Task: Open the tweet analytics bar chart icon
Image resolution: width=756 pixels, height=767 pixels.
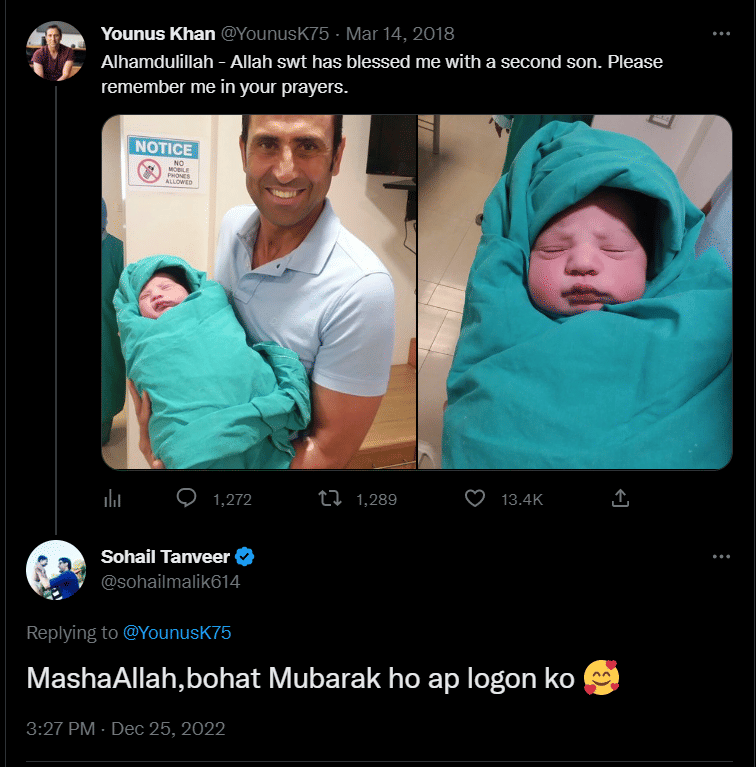Action: (x=112, y=498)
